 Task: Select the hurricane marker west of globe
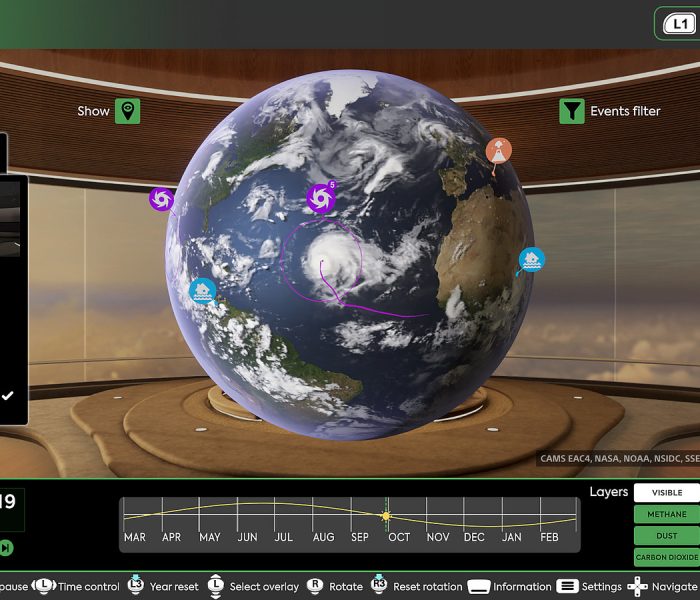click(162, 199)
